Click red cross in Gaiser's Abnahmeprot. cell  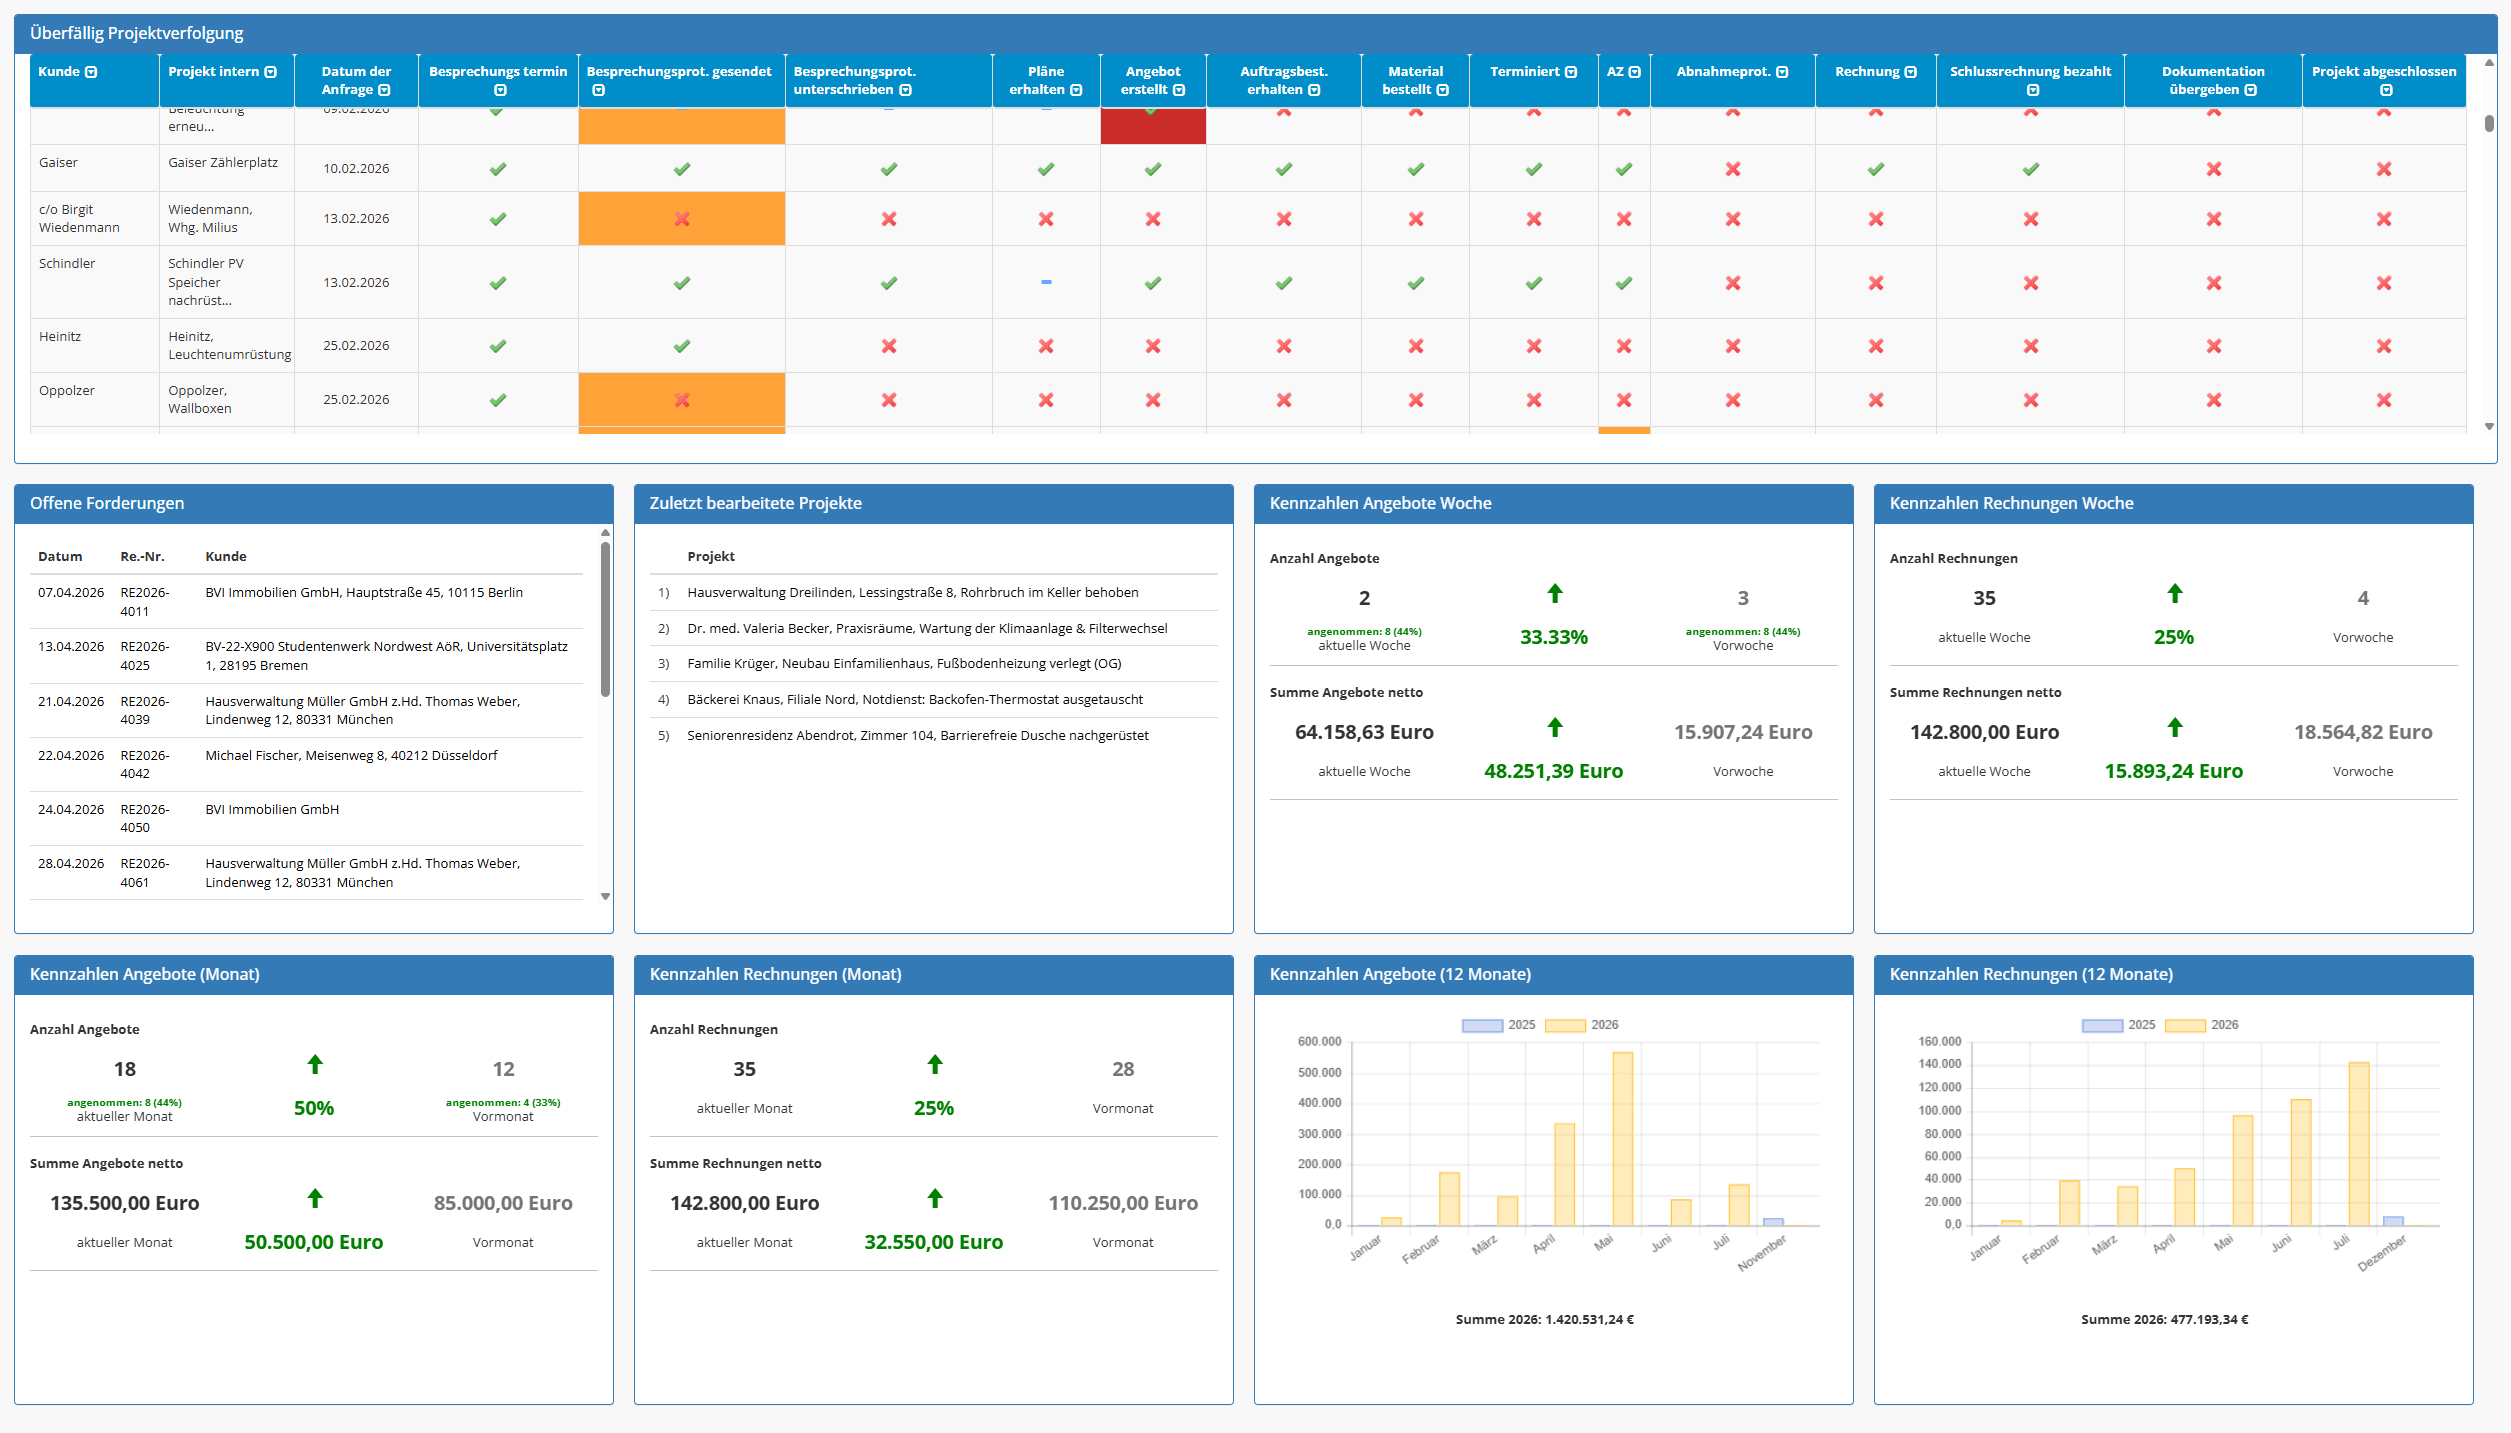1732,169
